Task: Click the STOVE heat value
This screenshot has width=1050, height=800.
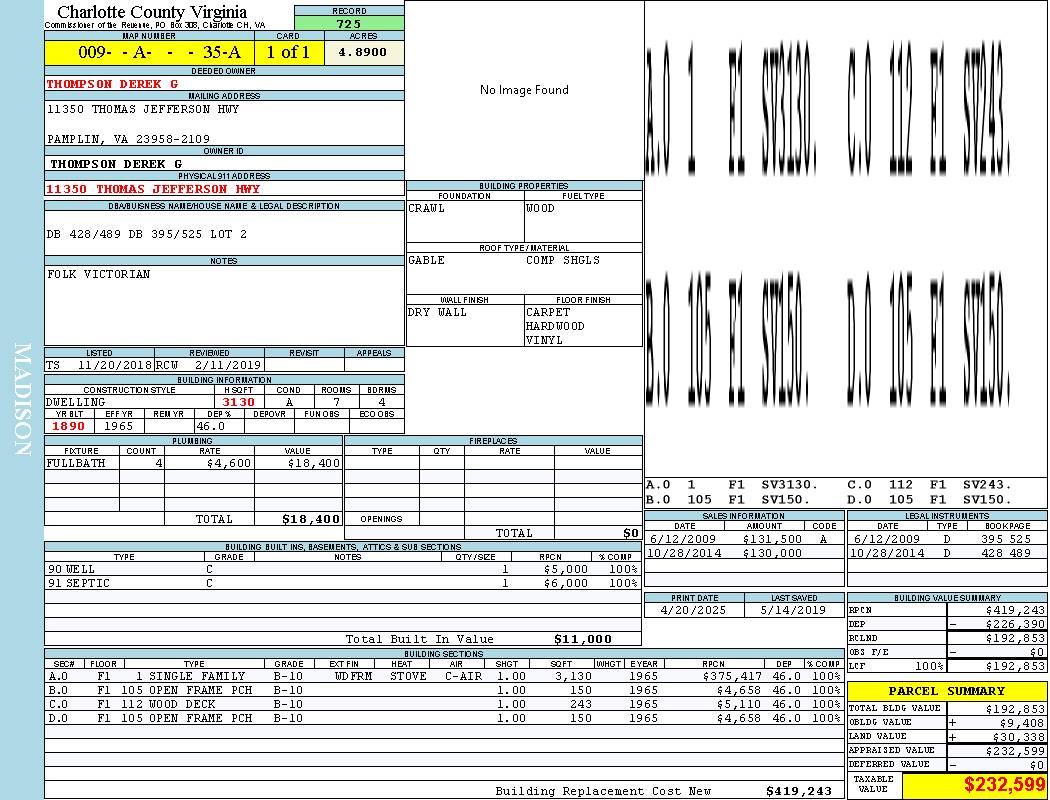Action: (408, 676)
